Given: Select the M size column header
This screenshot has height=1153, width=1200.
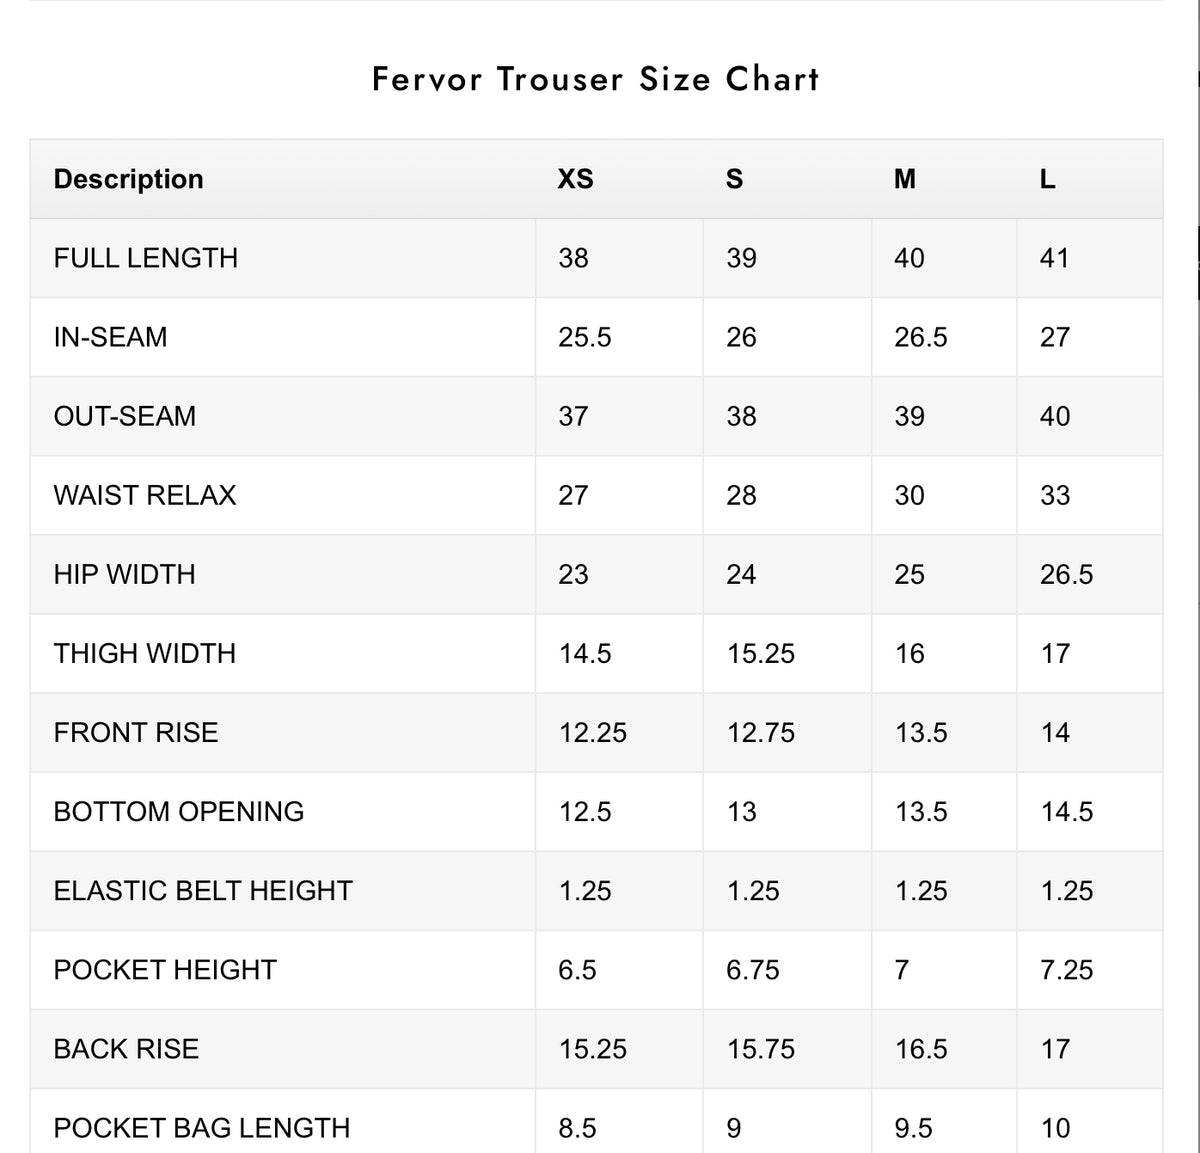Looking at the screenshot, I should [x=904, y=179].
